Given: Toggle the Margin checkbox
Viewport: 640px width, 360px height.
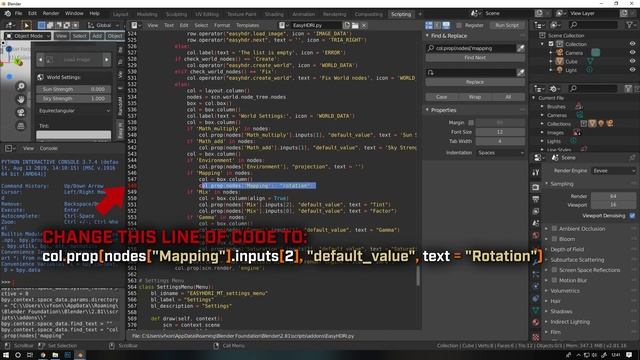Looking at the screenshot, I should pyautogui.click(x=471, y=122).
